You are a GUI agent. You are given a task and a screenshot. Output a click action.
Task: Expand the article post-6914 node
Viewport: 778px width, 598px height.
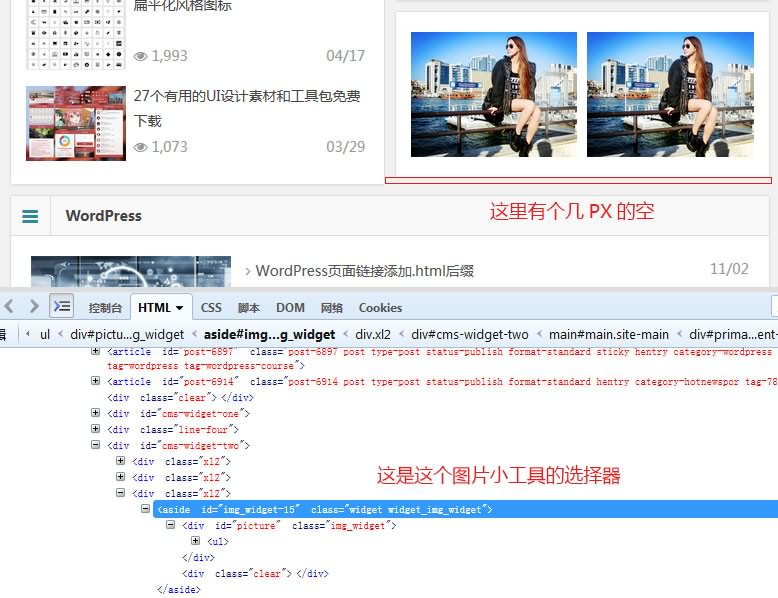(x=95, y=381)
